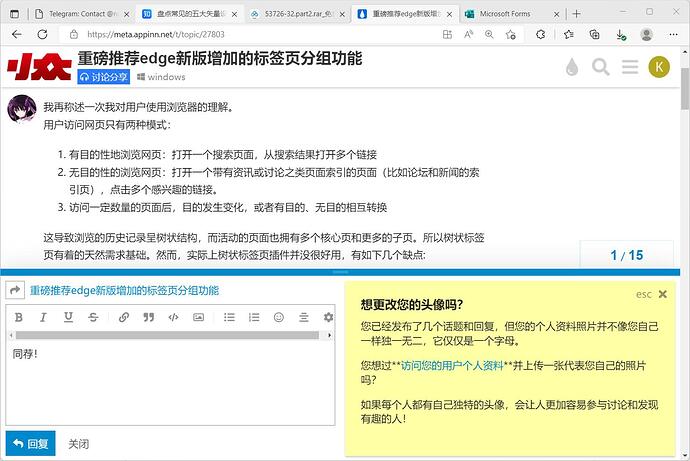Screen dimensions: 690x461
Task: Open 访问您的用户个人资料 link
Action: (452, 366)
